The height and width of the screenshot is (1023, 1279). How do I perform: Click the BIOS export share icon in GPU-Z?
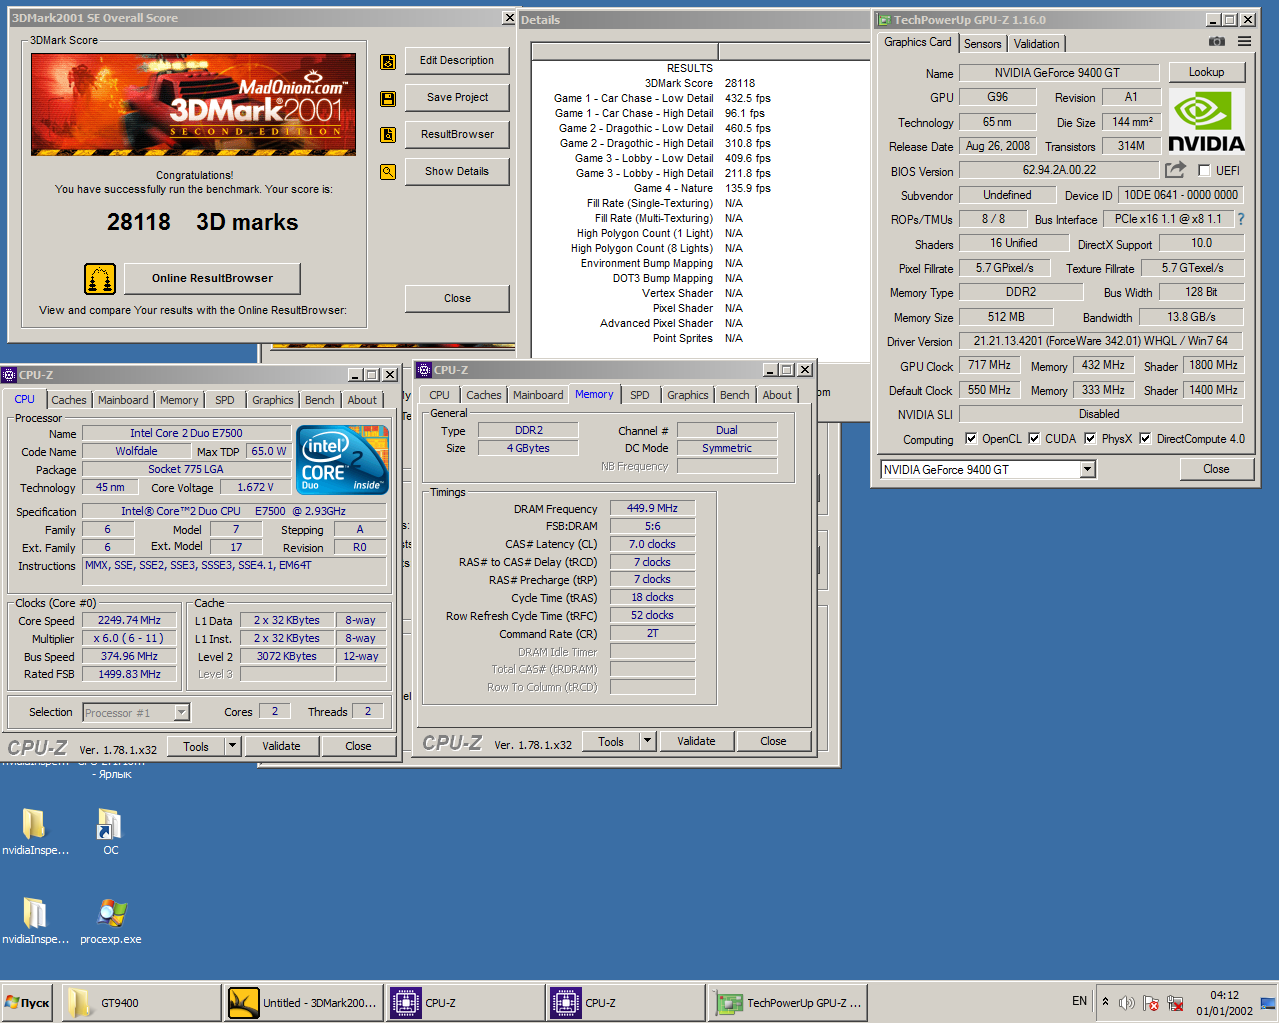(x=1175, y=170)
